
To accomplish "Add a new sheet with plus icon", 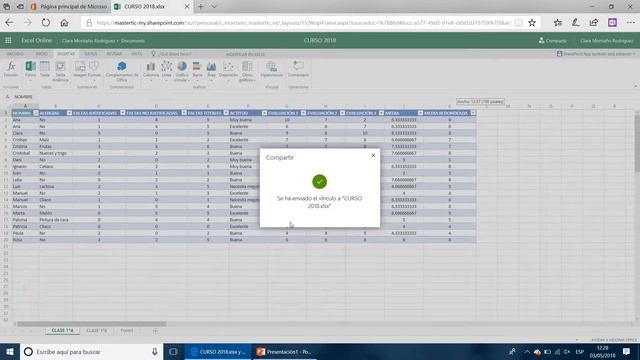I will pos(156,331).
